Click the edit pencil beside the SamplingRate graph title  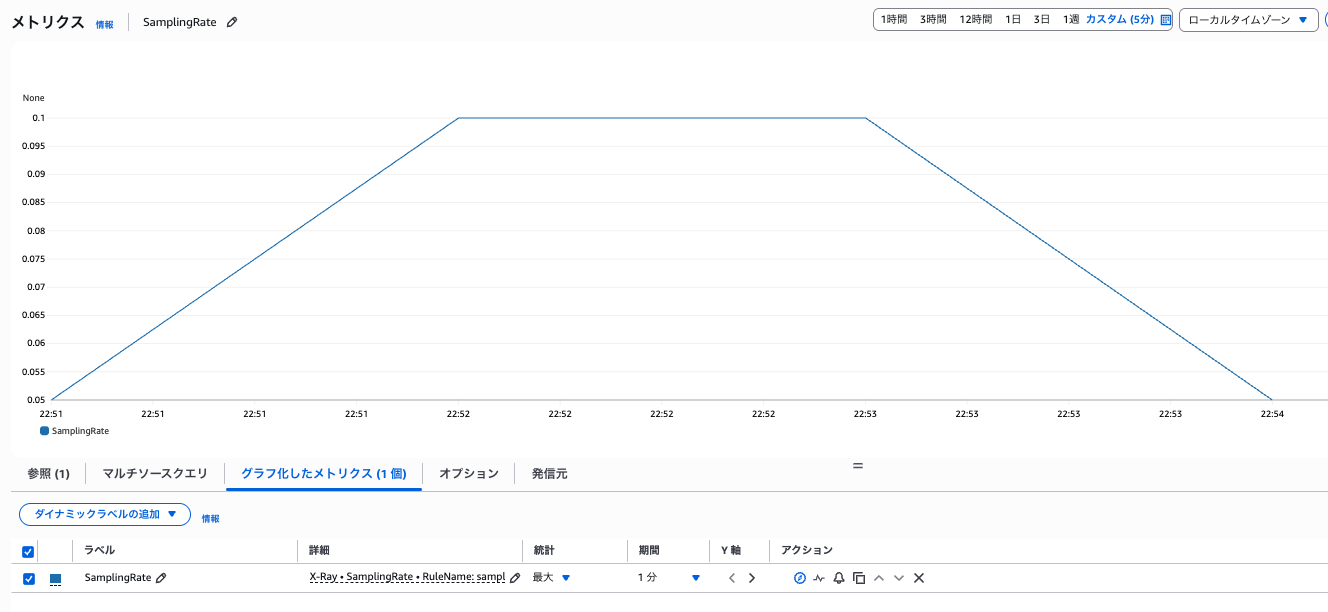click(x=232, y=22)
